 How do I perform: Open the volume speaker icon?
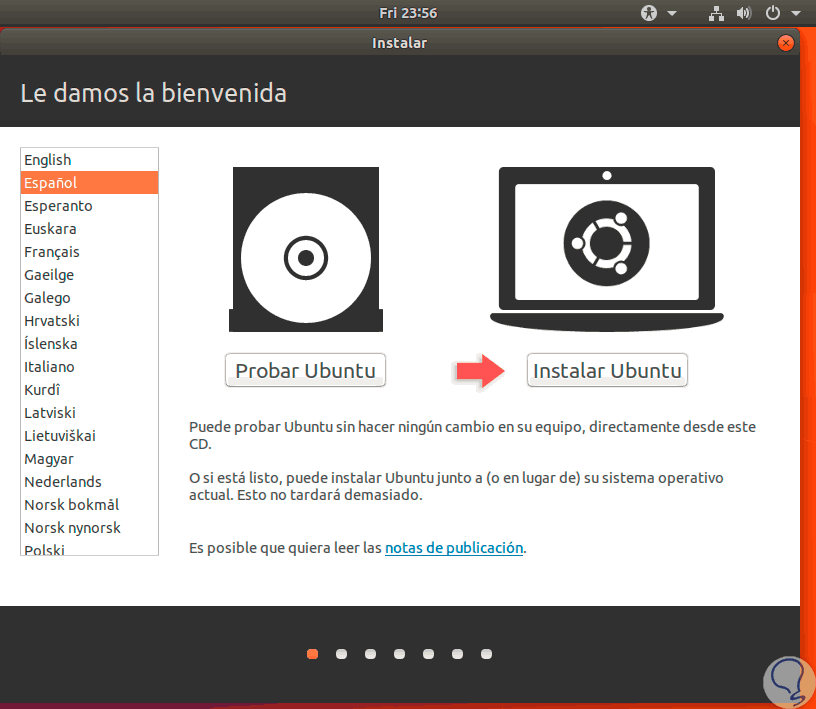(x=744, y=13)
